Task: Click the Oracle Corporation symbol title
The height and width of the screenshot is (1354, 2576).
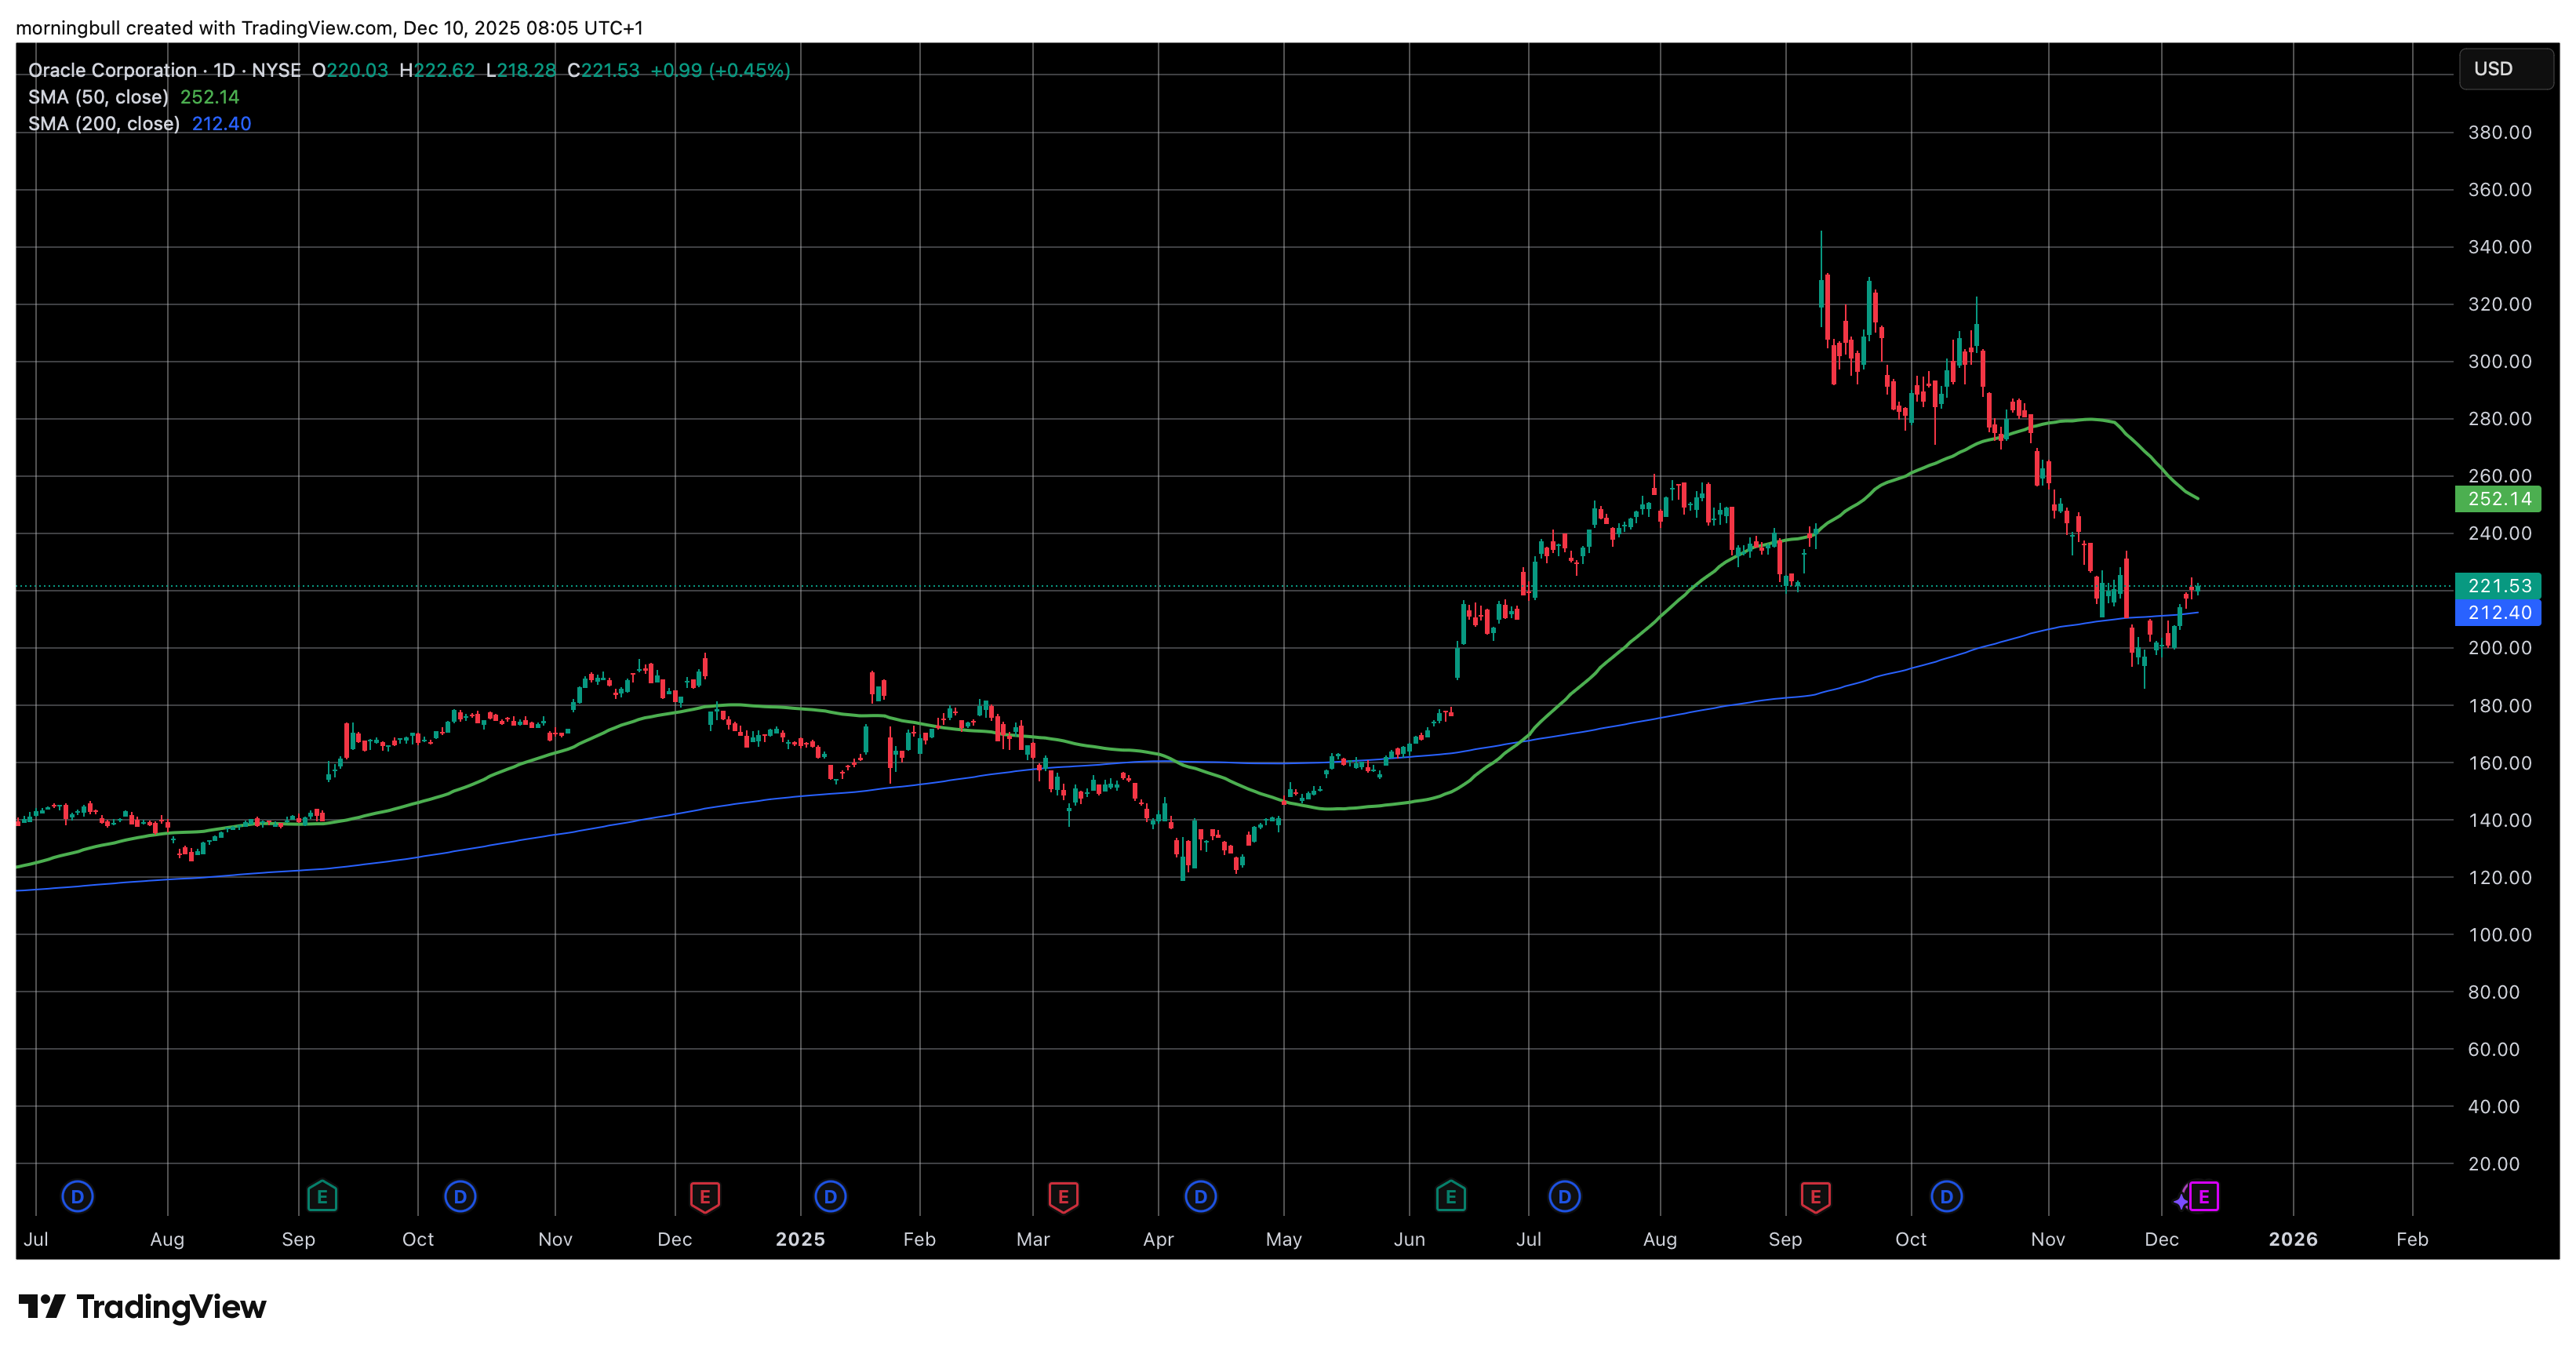Action: 112,70
